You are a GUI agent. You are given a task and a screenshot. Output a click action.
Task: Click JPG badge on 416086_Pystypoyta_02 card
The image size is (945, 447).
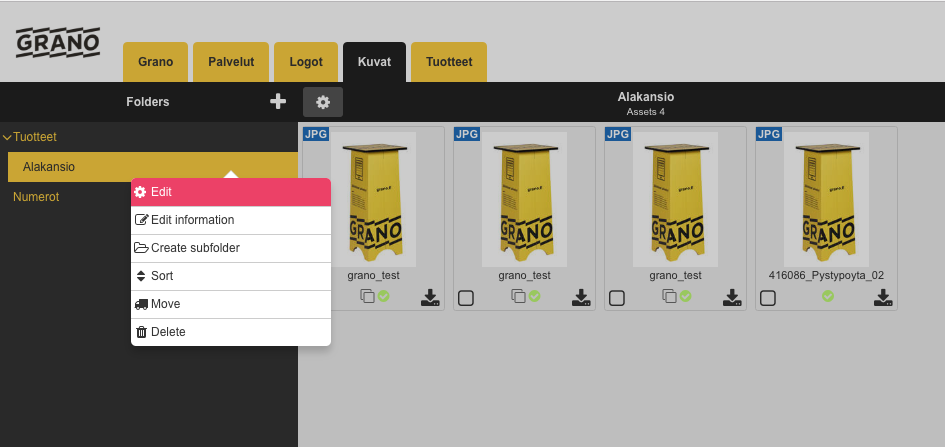769,134
